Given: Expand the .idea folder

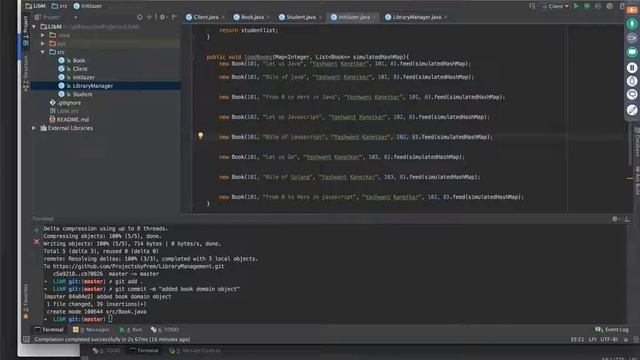Looking at the screenshot, I should [42, 35].
